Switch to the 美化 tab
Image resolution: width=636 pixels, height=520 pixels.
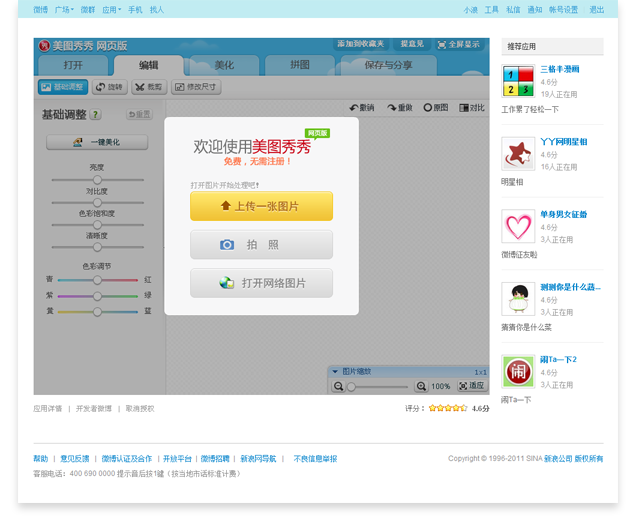pos(224,65)
